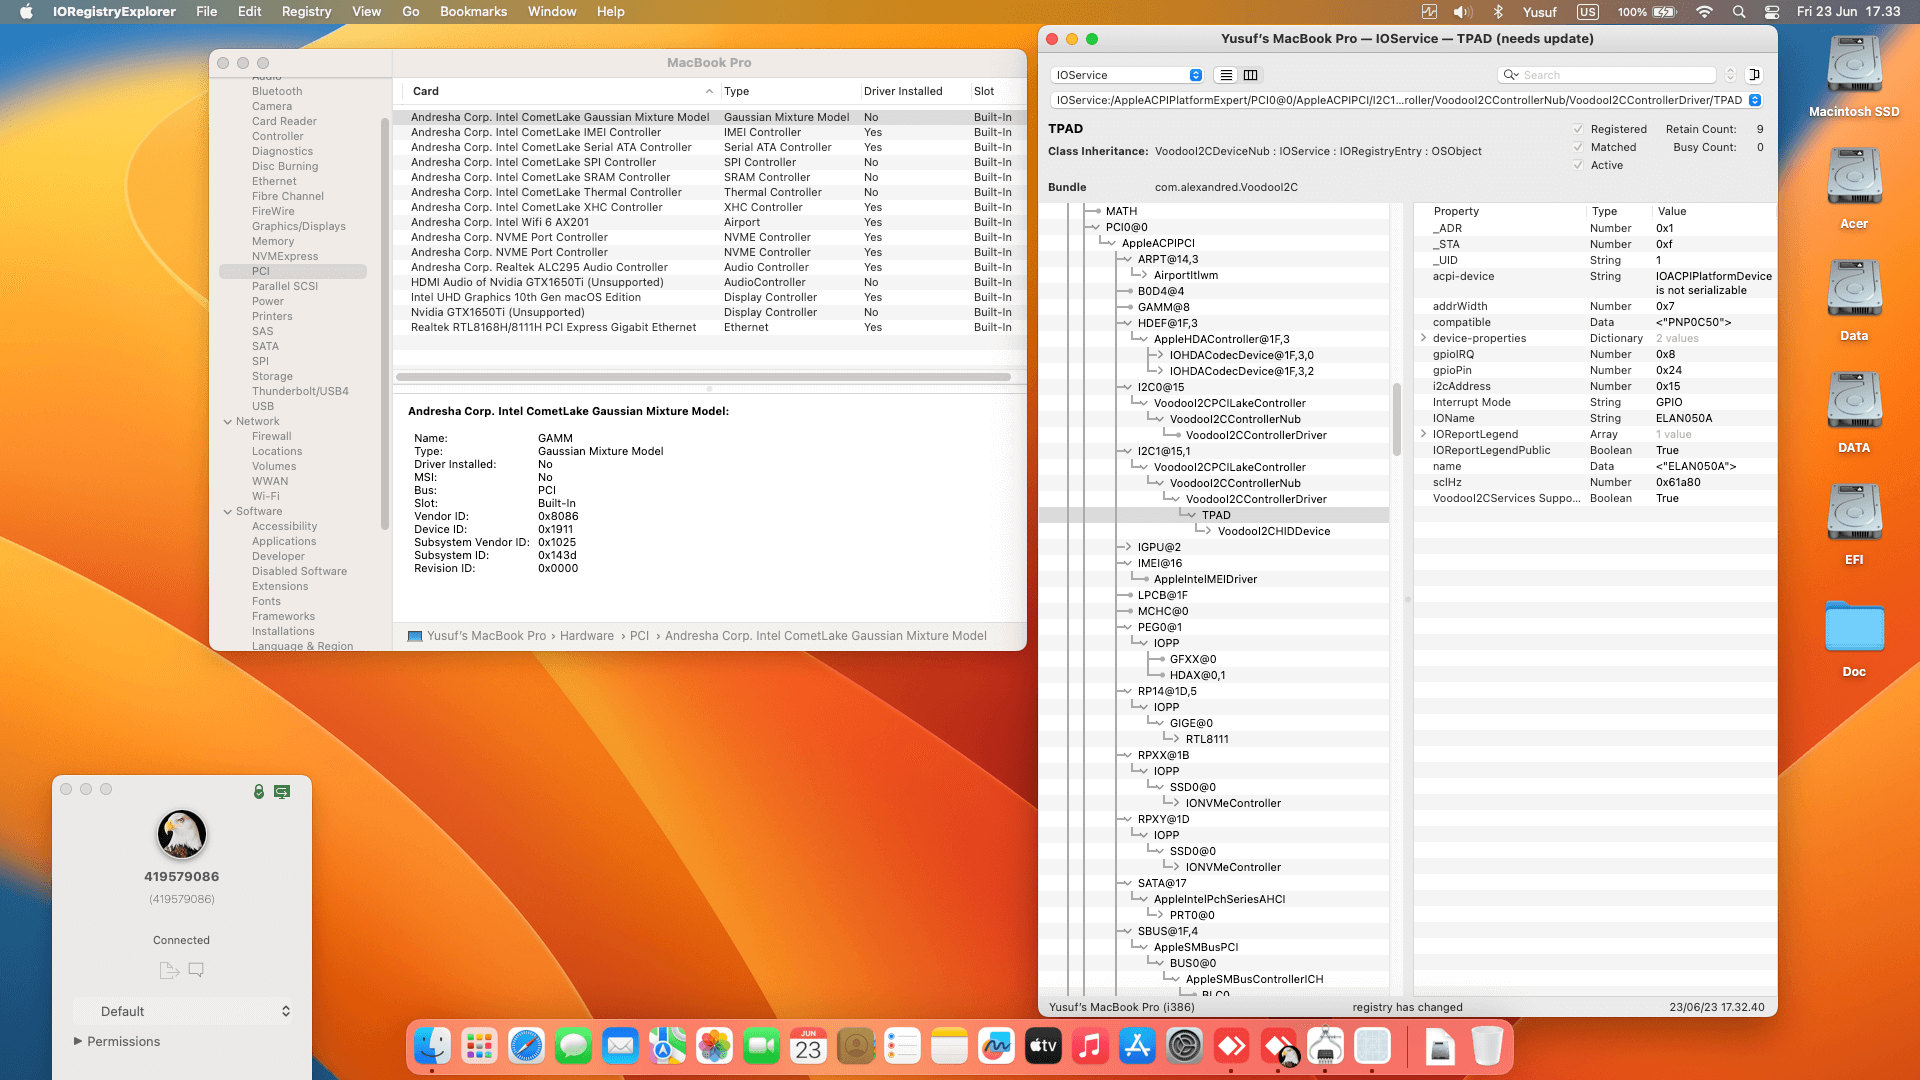Click the System Information table horizontal scrollbar
1920x1080 pixels.
pos(703,377)
